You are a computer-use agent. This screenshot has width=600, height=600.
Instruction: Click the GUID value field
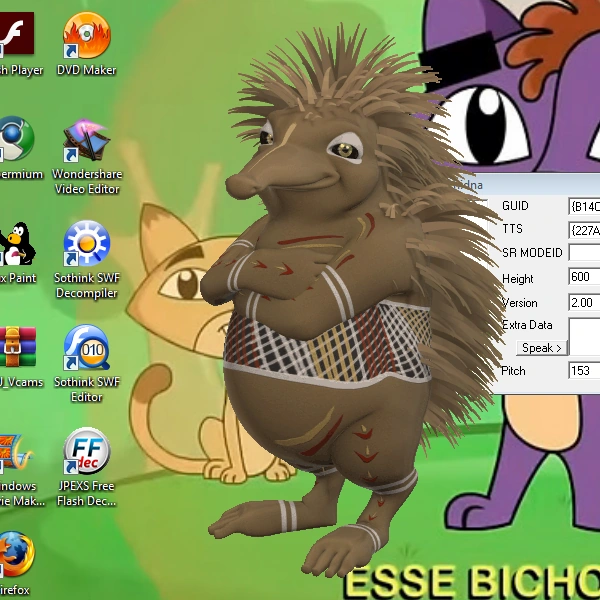[584, 207]
